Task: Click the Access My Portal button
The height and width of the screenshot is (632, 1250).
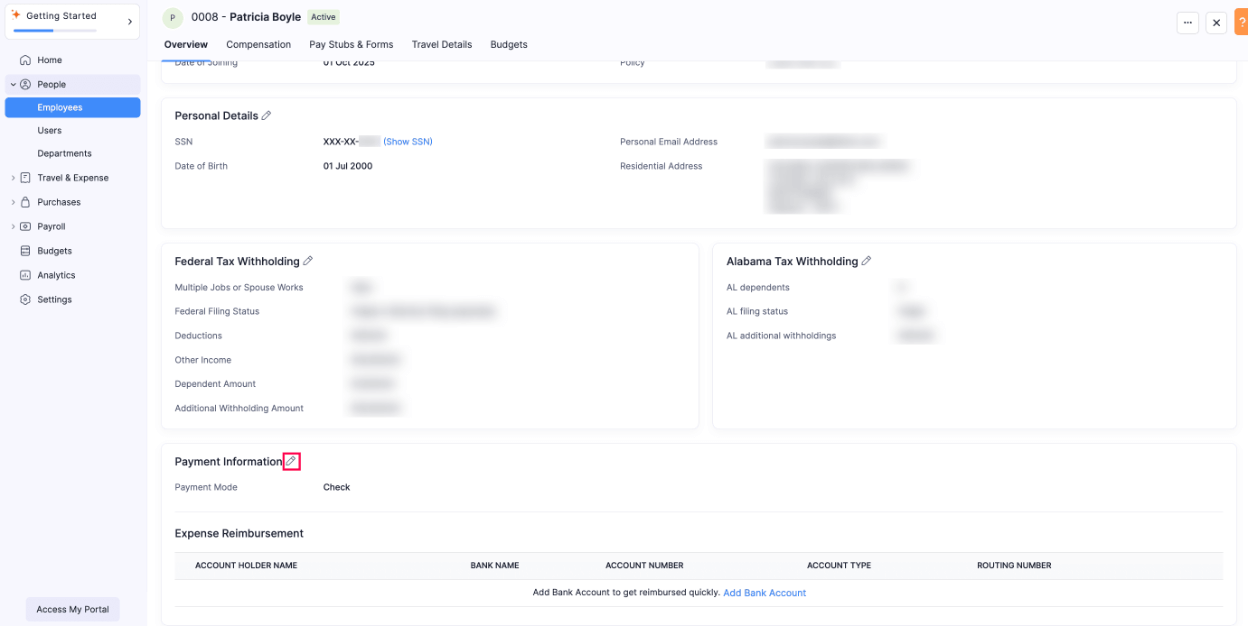Action: [x=71, y=608]
